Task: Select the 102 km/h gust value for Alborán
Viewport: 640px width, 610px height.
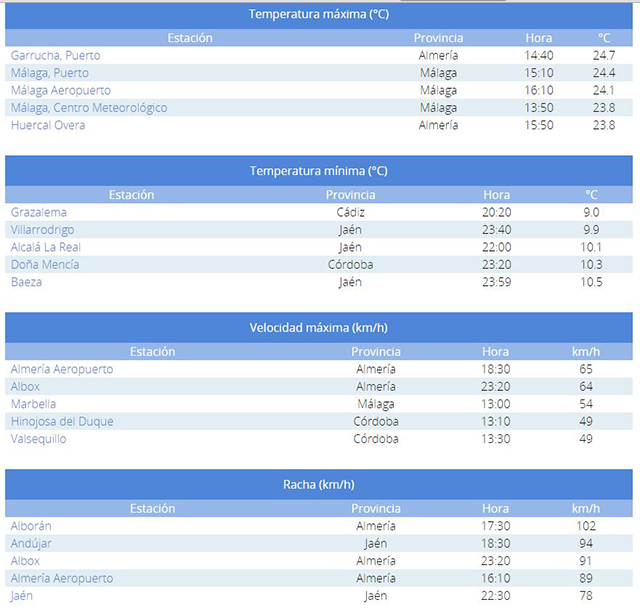Action: 586,526
